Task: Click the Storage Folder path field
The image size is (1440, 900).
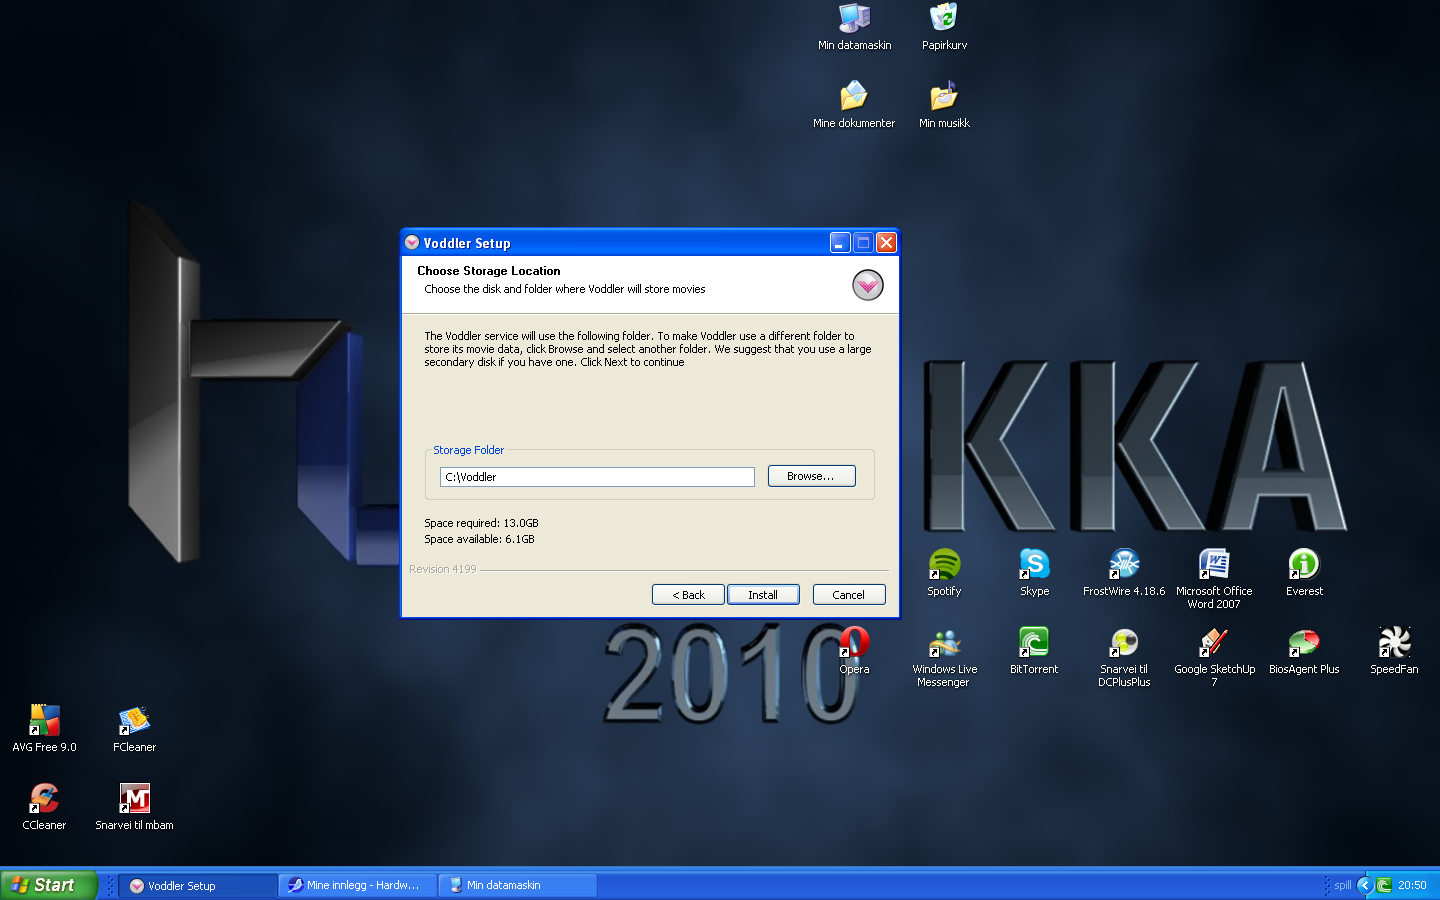Action: (x=597, y=477)
